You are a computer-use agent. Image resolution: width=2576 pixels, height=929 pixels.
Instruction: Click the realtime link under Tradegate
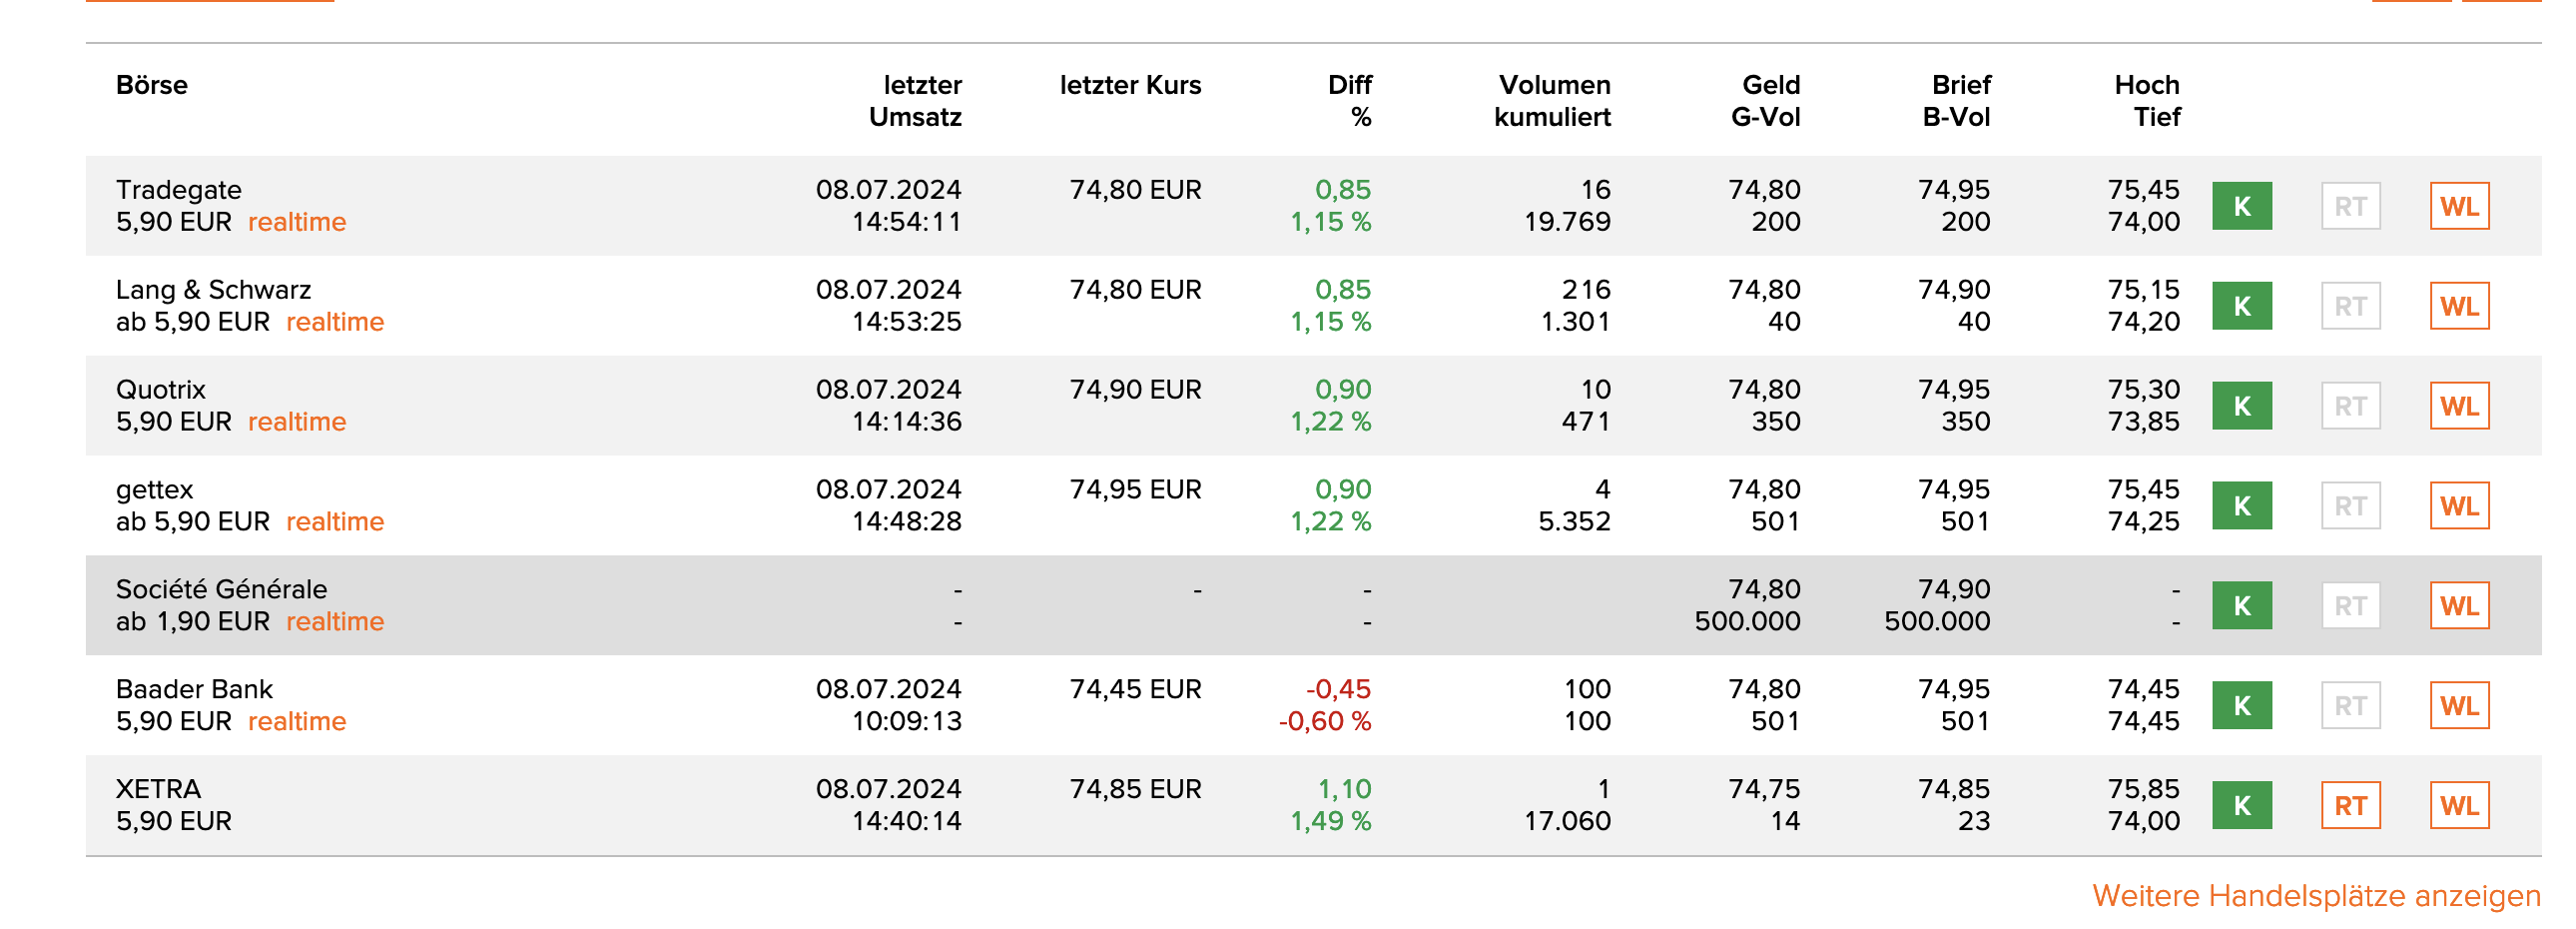coord(297,222)
